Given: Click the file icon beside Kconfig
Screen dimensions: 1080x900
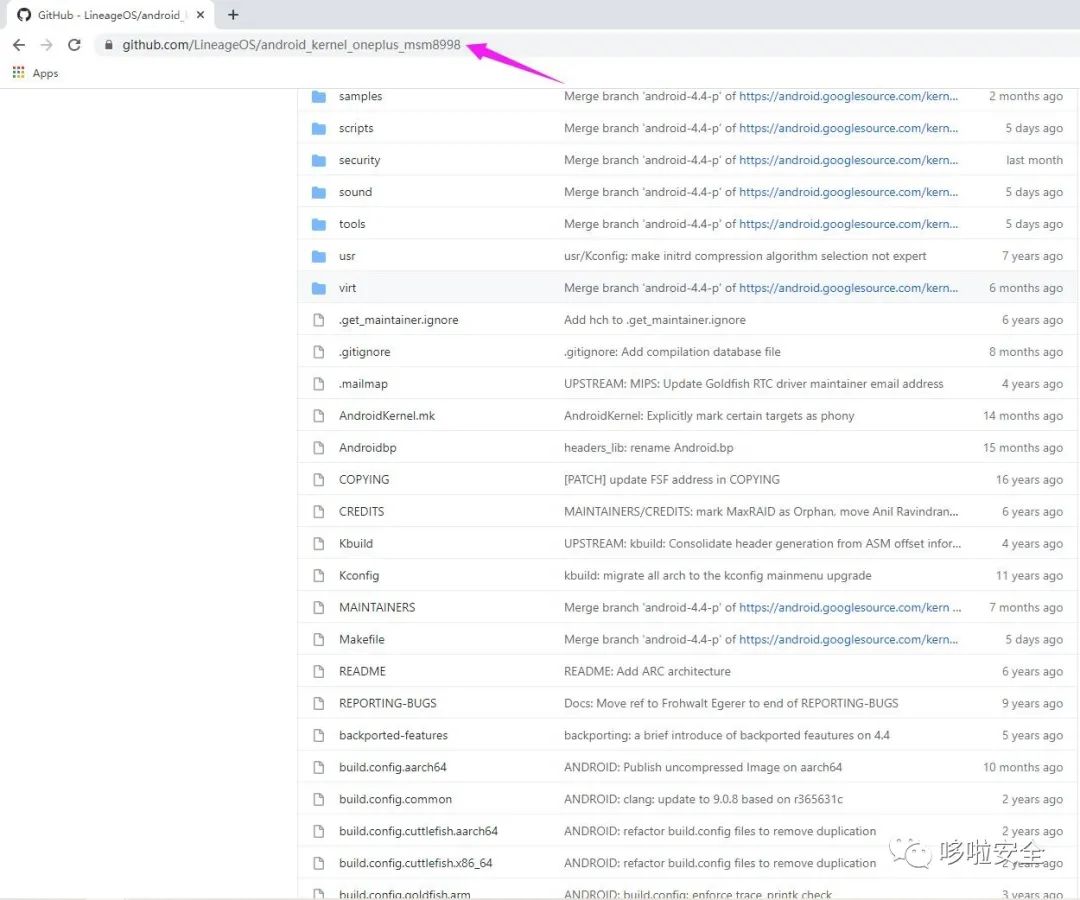Looking at the screenshot, I should (318, 576).
